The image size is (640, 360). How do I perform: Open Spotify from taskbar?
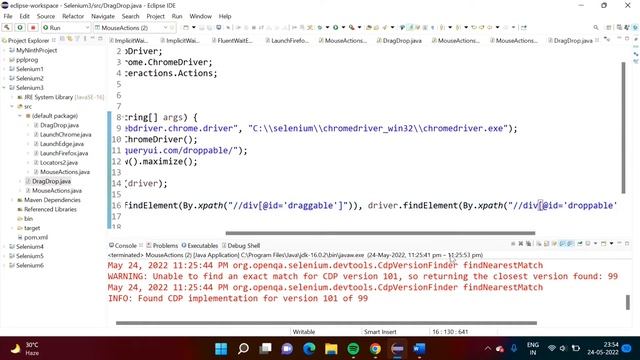click(x=353, y=349)
